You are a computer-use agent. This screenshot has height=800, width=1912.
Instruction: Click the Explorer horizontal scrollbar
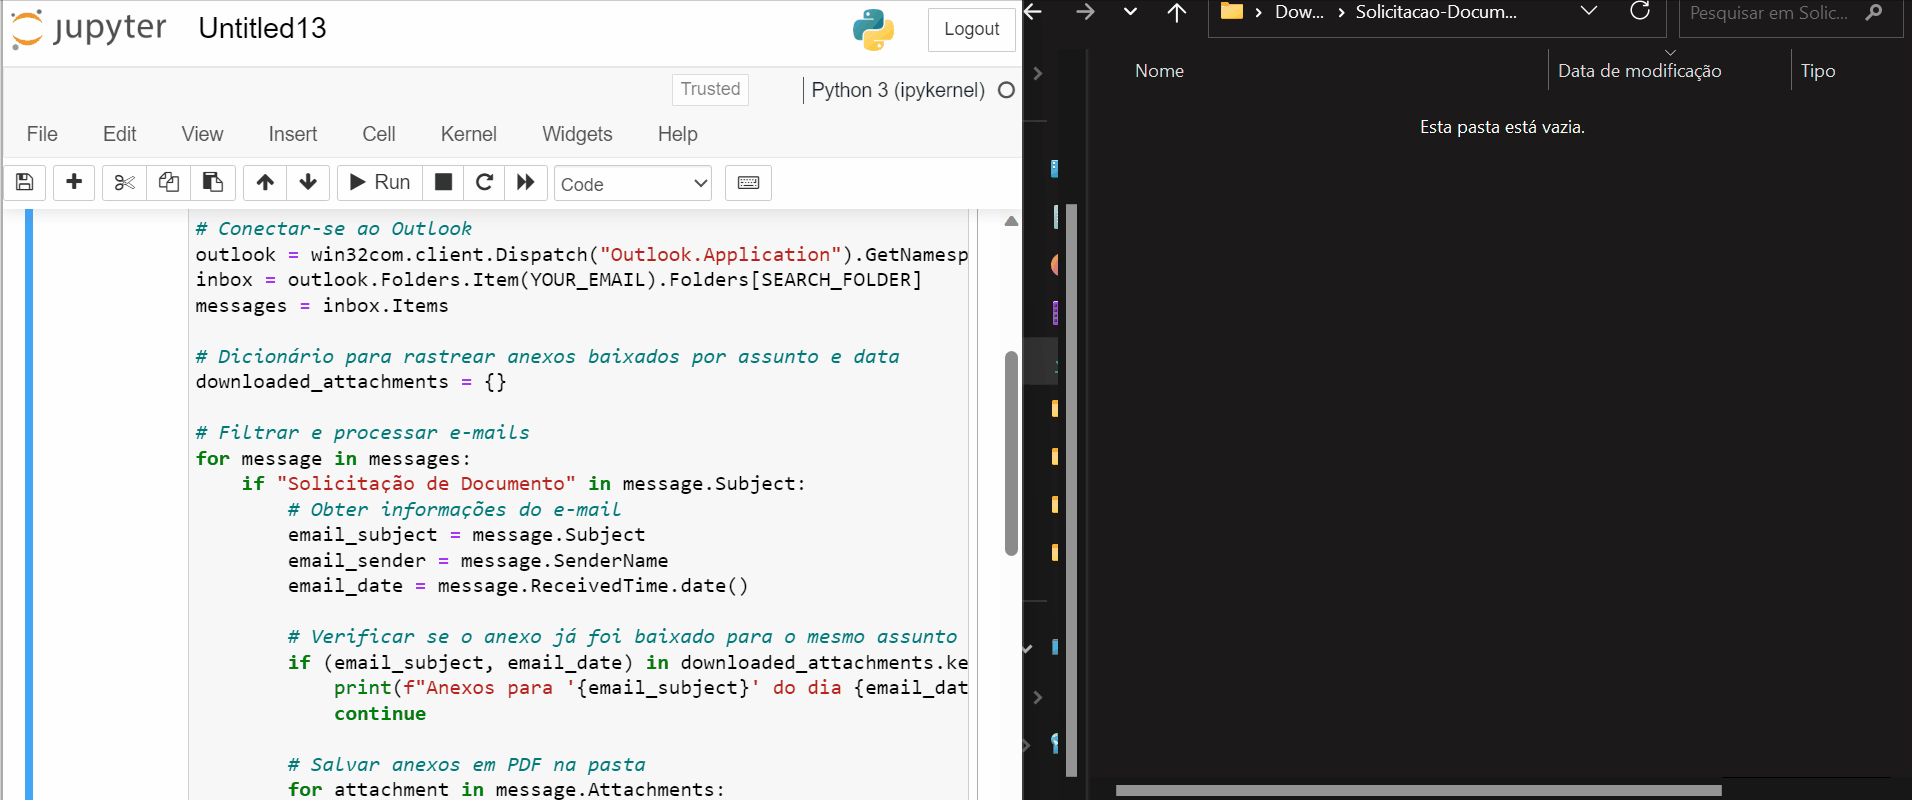[1419, 790]
